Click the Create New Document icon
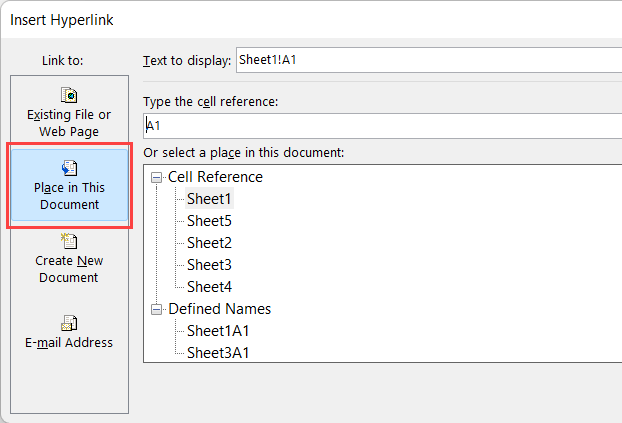Screen dimensions: 622x423 point(69,241)
